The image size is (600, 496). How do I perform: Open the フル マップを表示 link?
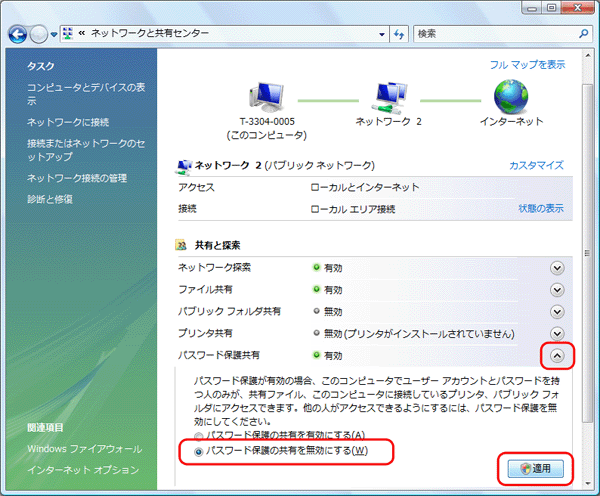[x=527, y=64]
